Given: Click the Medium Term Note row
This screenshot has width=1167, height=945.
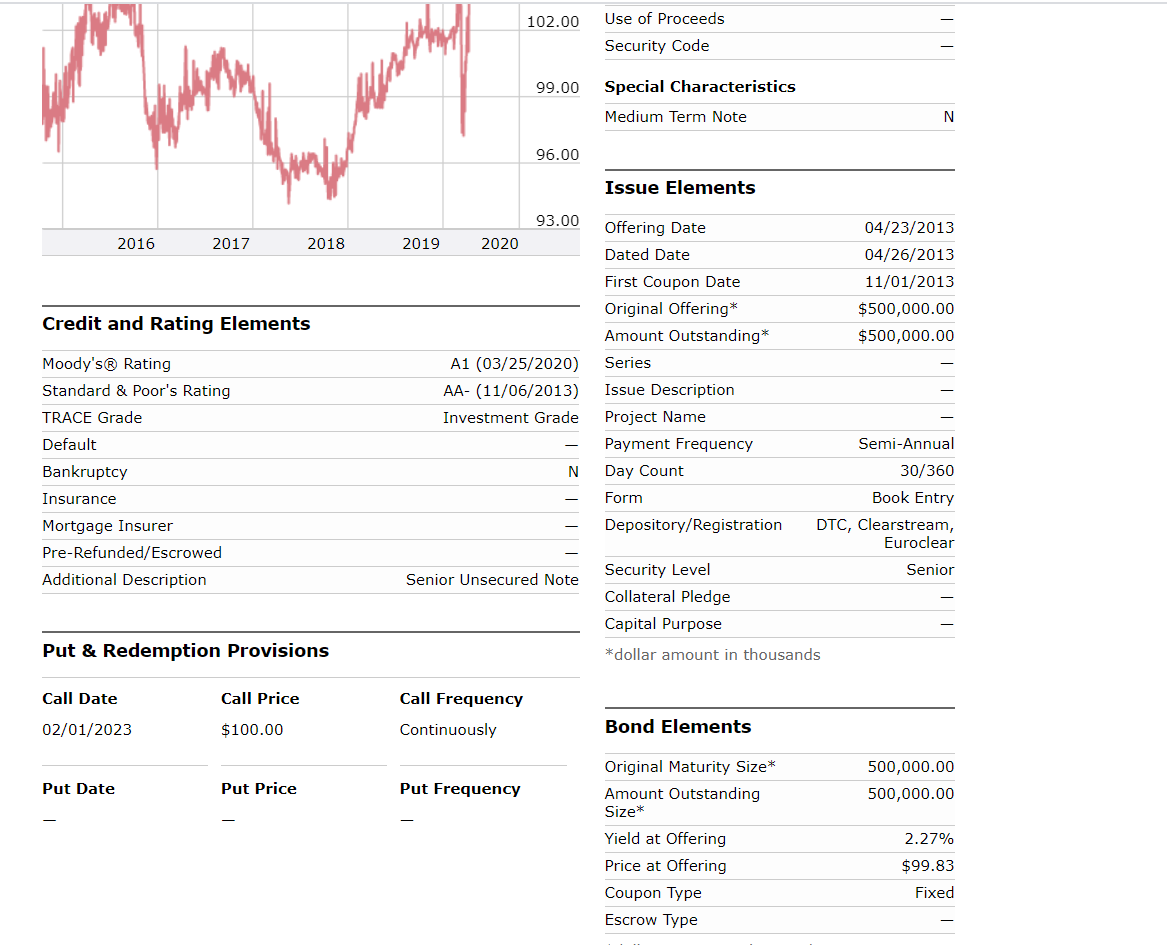Looking at the screenshot, I should coord(674,117).
